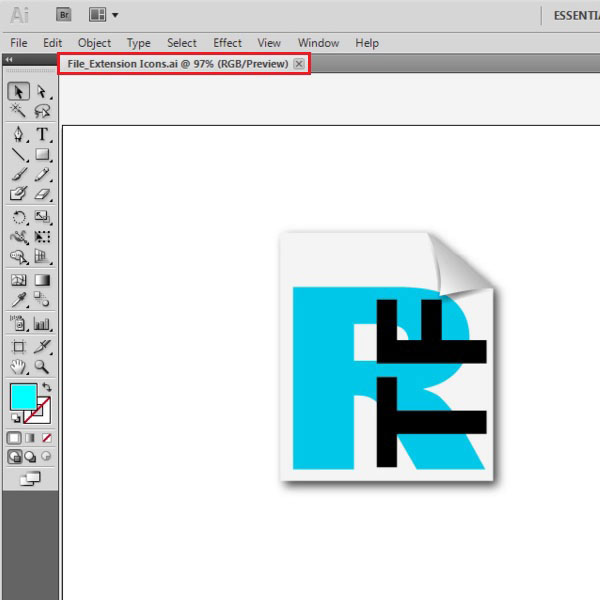Select the Rotate tool

tap(18, 217)
